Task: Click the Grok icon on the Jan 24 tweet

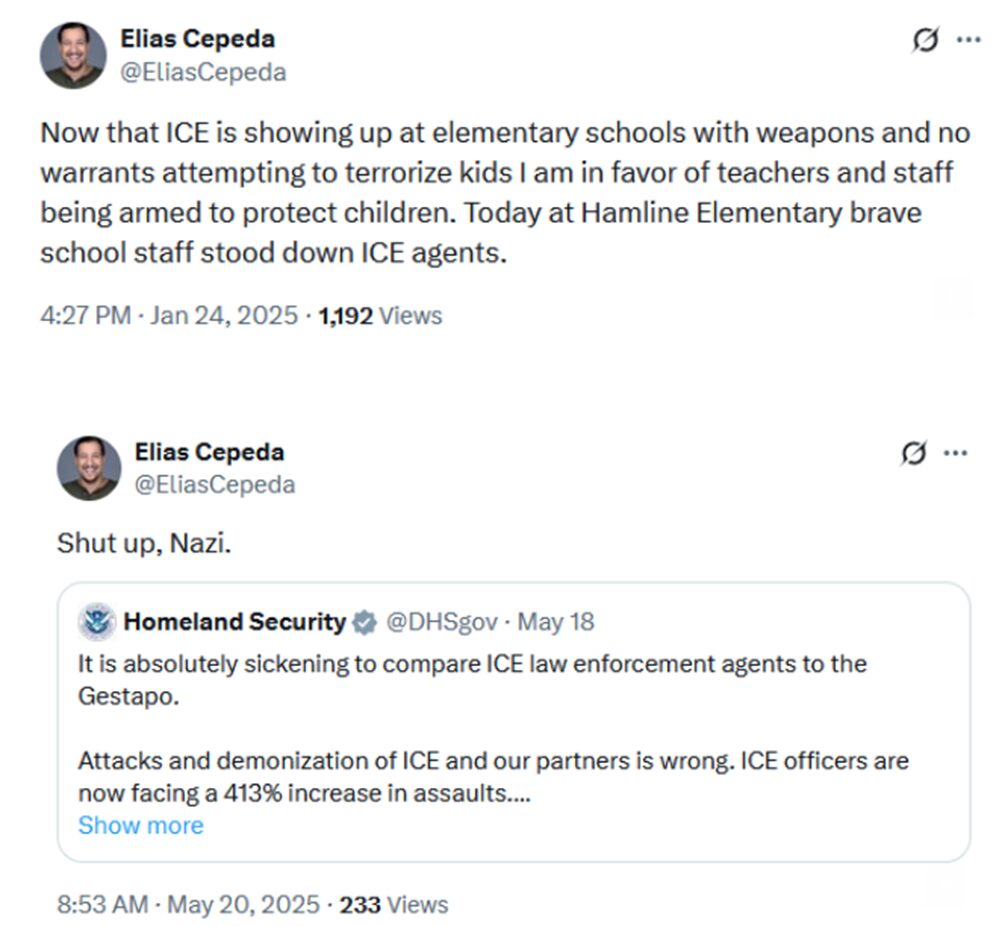Action: (x=926, y=40)
